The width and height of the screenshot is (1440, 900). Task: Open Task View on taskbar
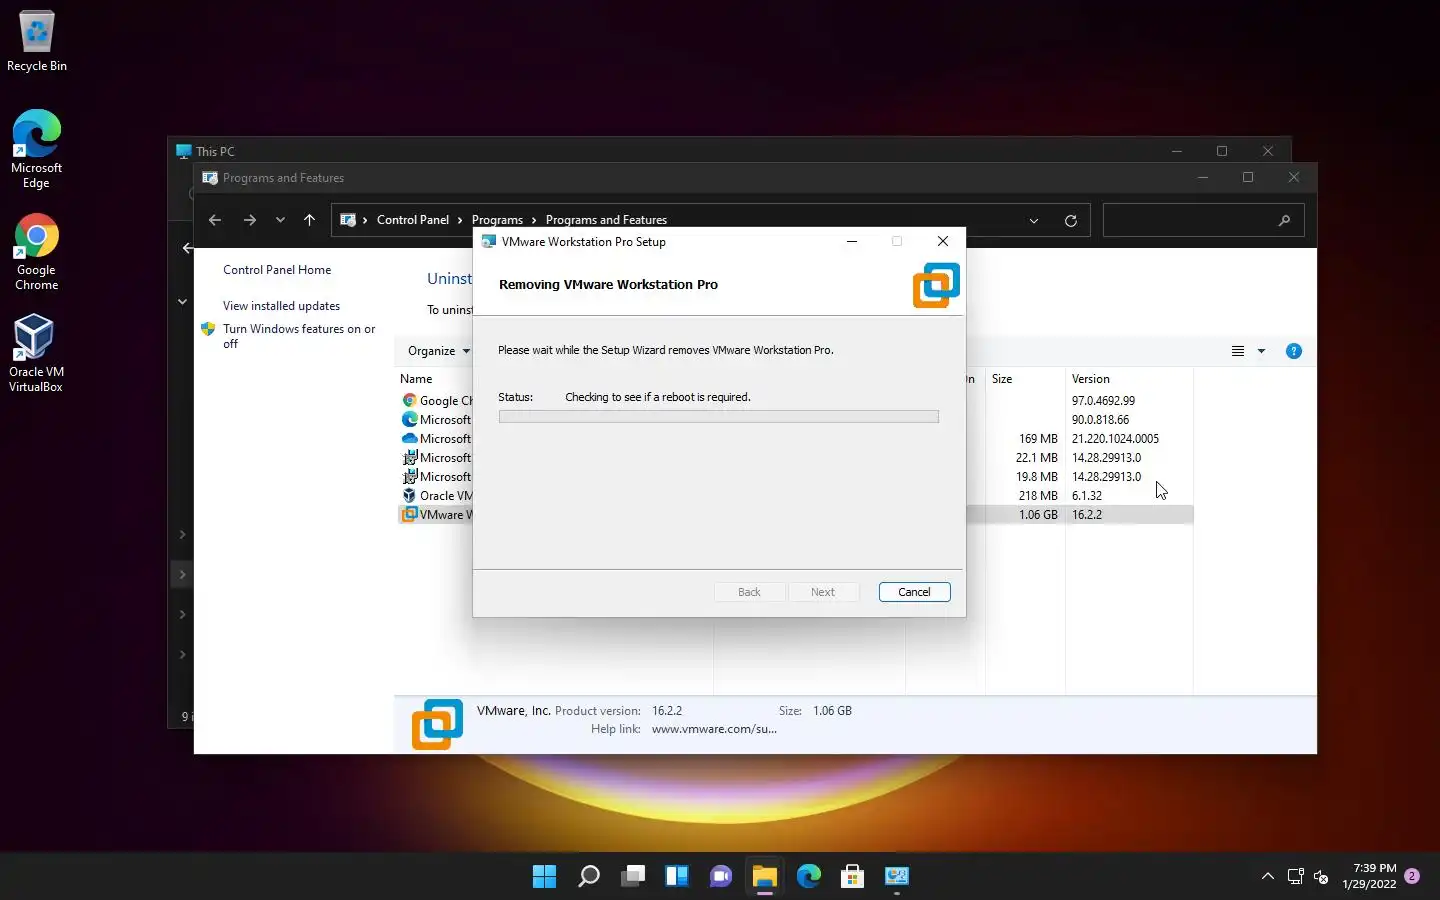pos(633,876)
